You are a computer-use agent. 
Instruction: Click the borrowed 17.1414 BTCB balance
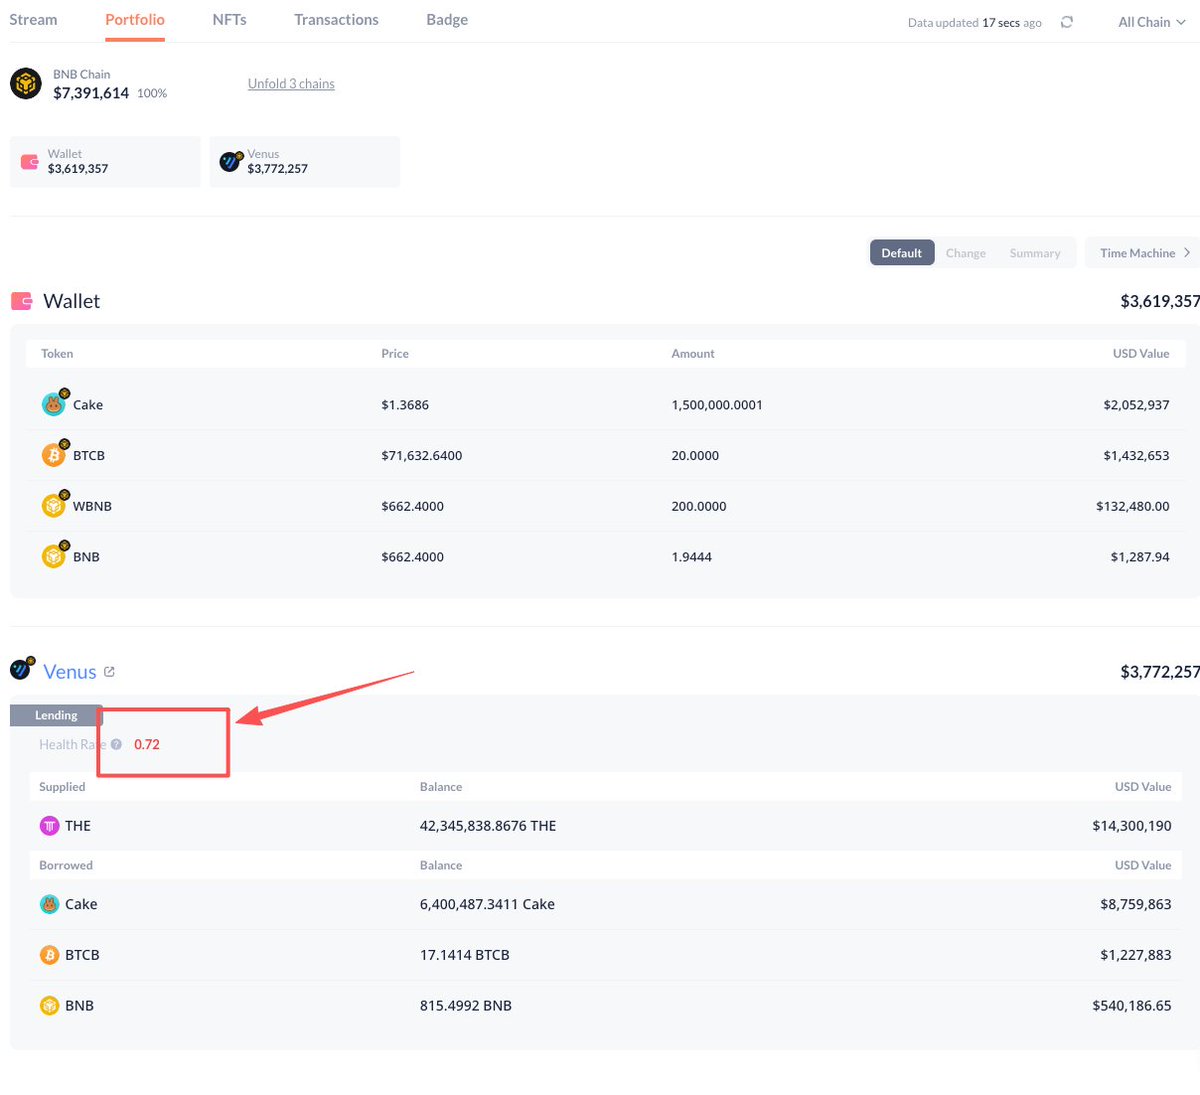coord(465,955)
